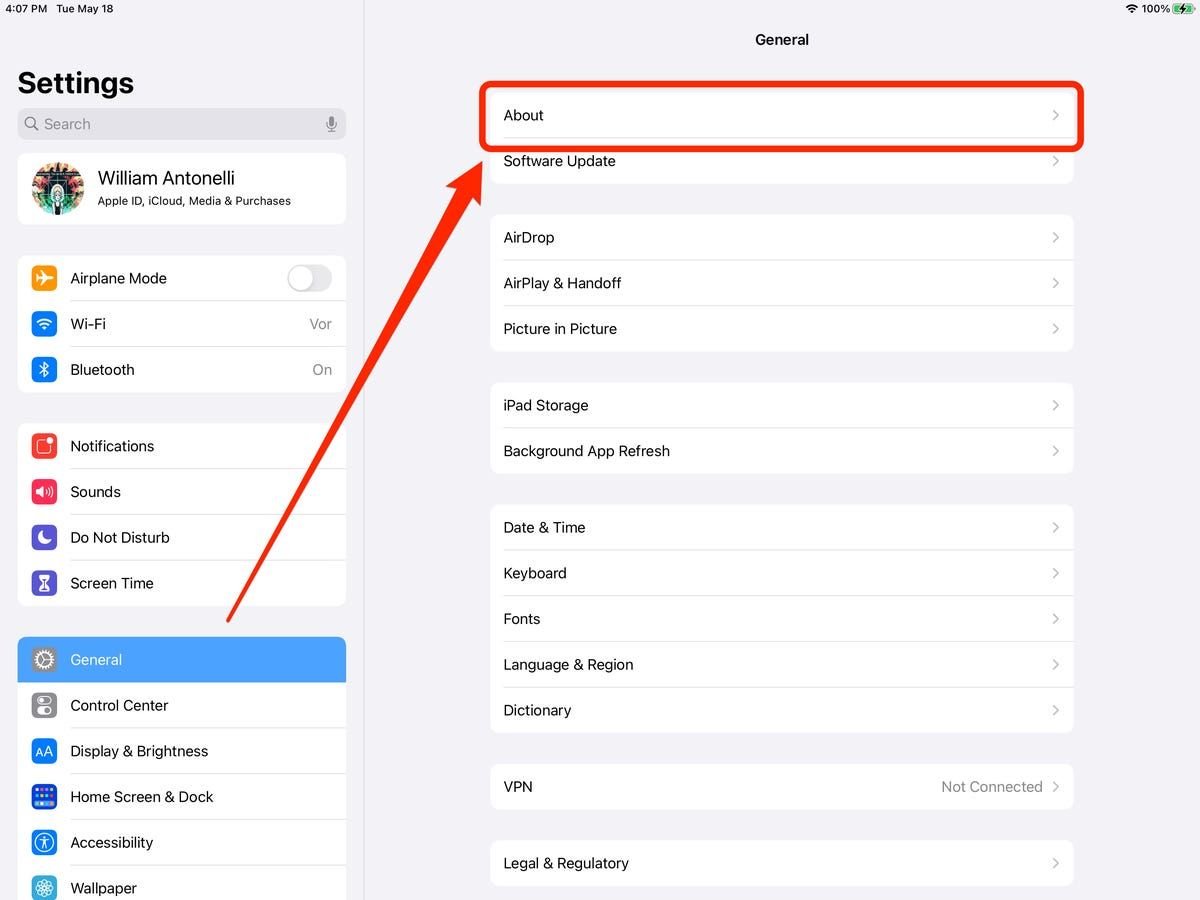Open Notifications via its red bell icon

tap(44, 445)
